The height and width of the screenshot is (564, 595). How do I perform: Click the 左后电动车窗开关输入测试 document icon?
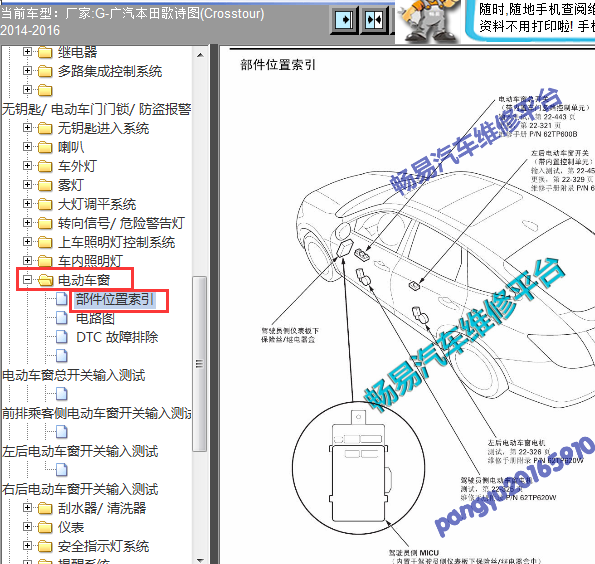point(62,432)
